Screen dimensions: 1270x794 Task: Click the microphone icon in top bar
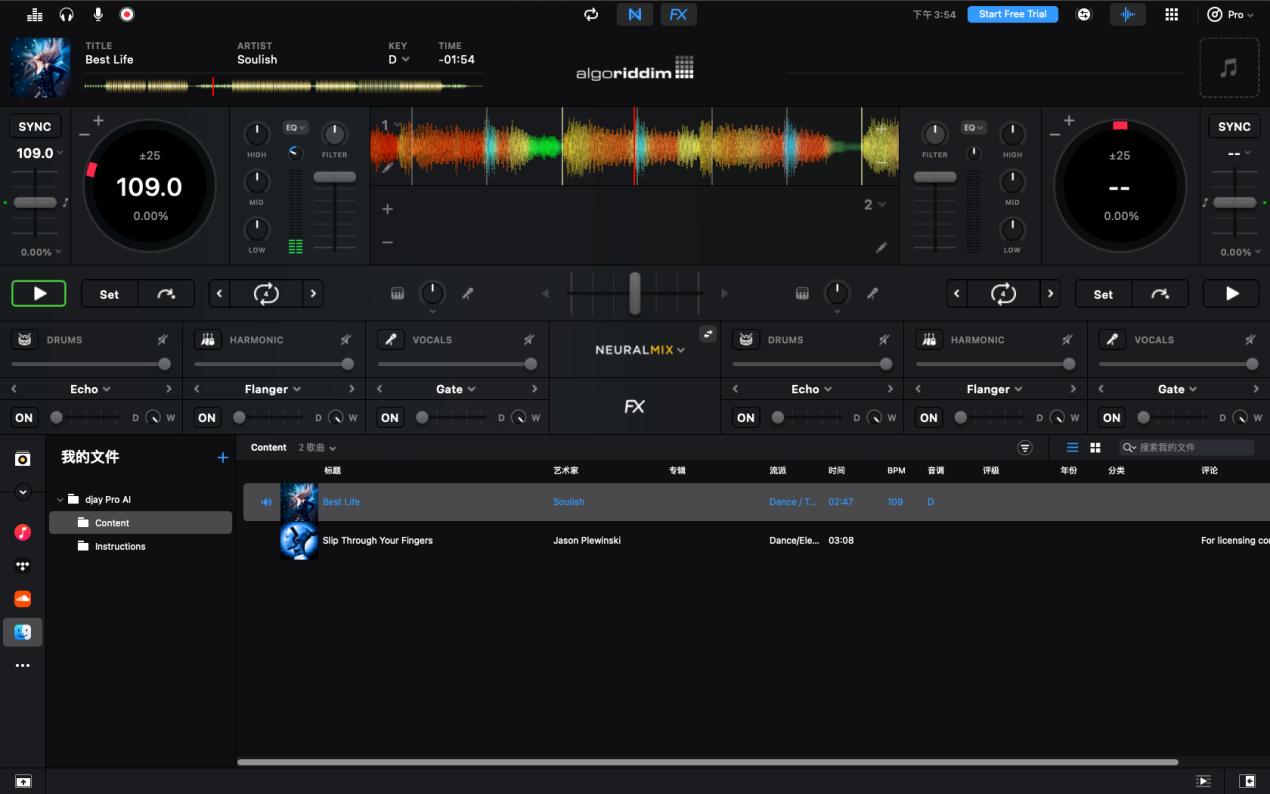pyautogui.click(x=98, y=14)
